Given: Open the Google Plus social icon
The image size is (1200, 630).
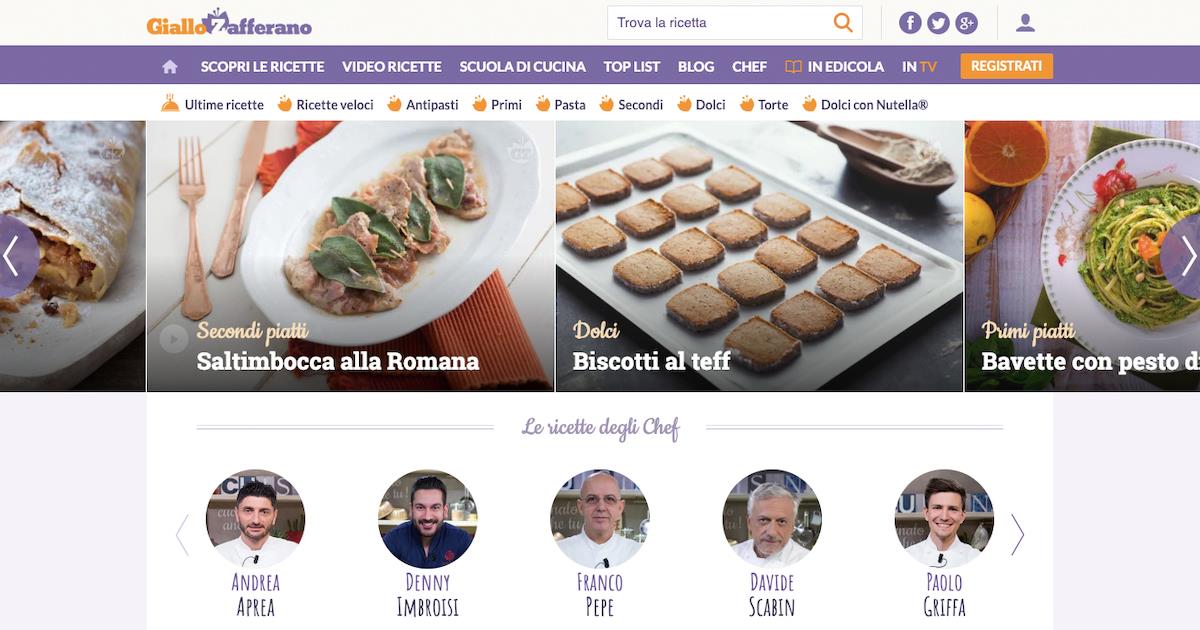Looking at the screenshot, I should [x=966, y=23].
